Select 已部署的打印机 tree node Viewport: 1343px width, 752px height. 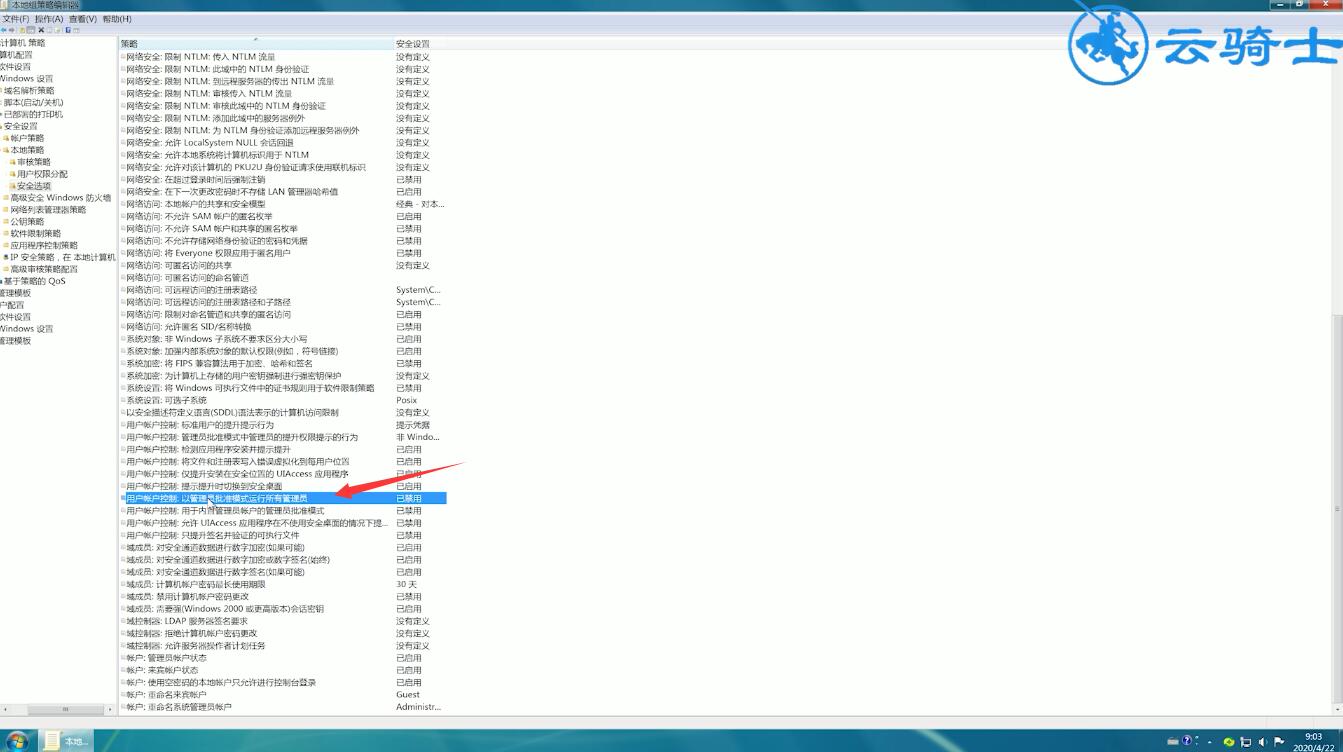pyautogui.click(x=33, y=115)
